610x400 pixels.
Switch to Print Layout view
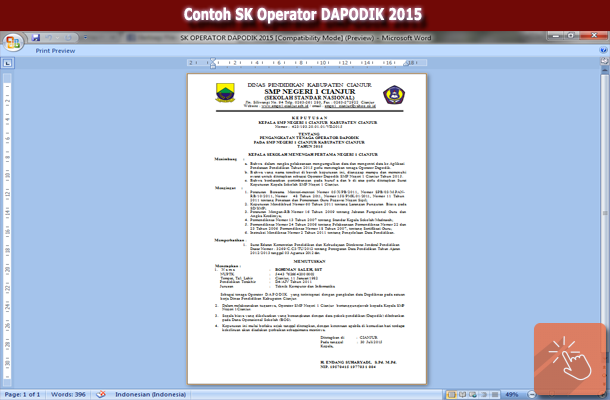452,395
